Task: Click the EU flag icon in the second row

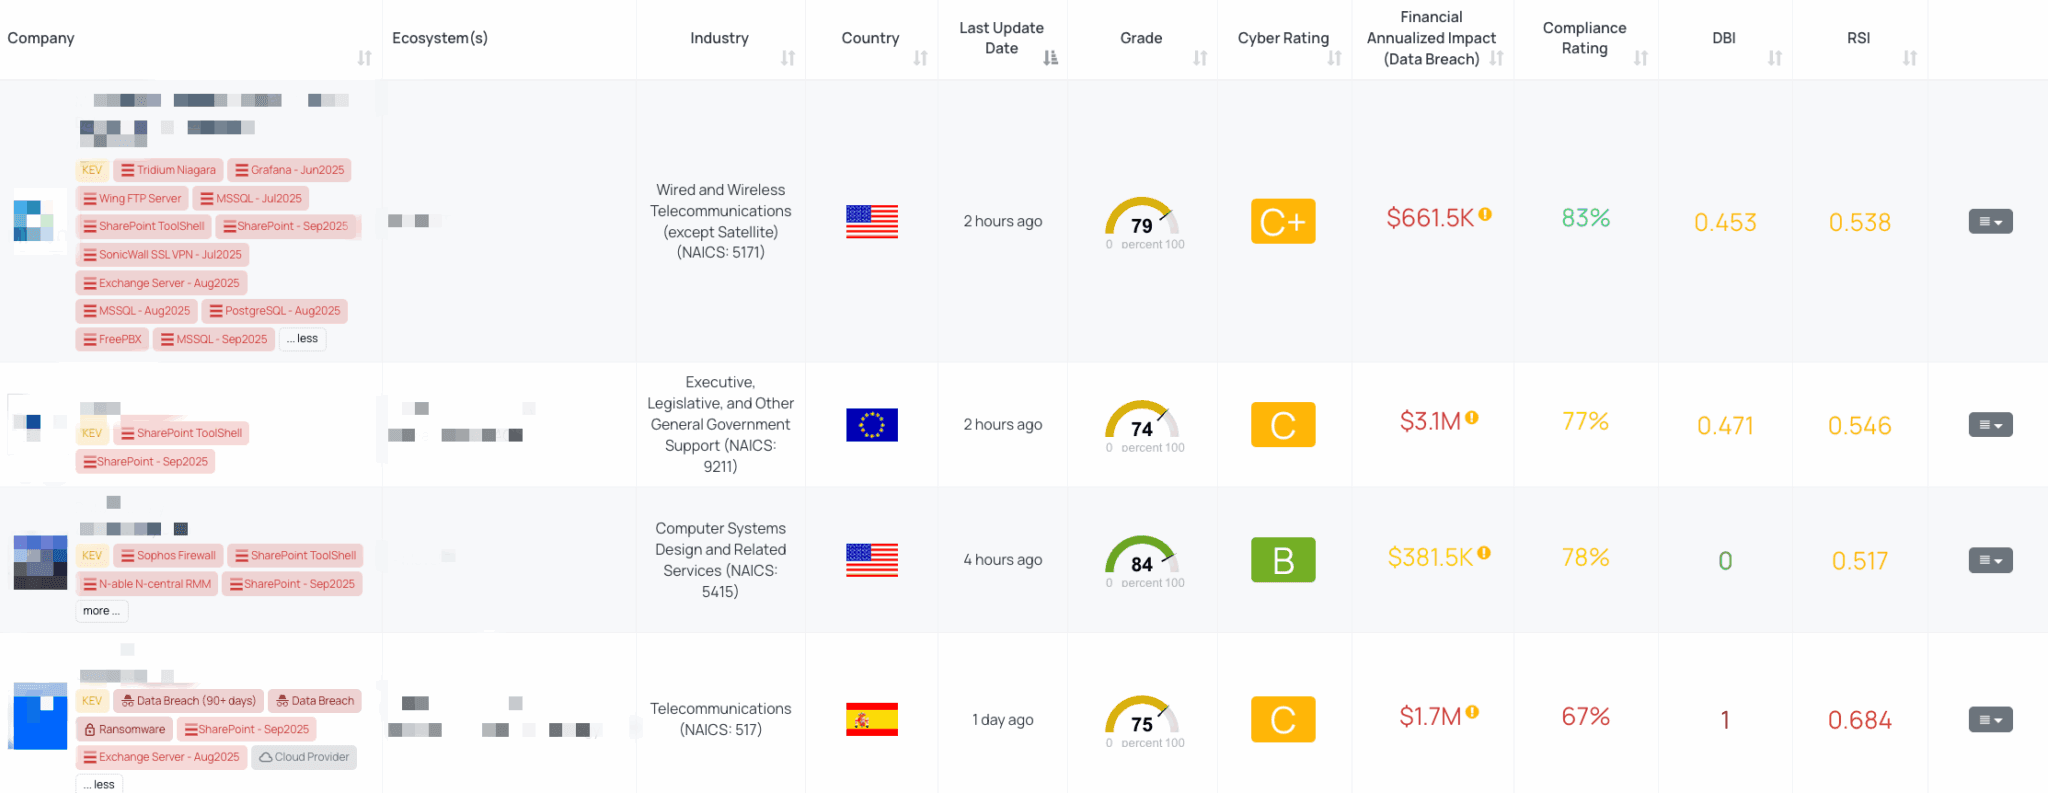Action: click(x=871, y=424)
